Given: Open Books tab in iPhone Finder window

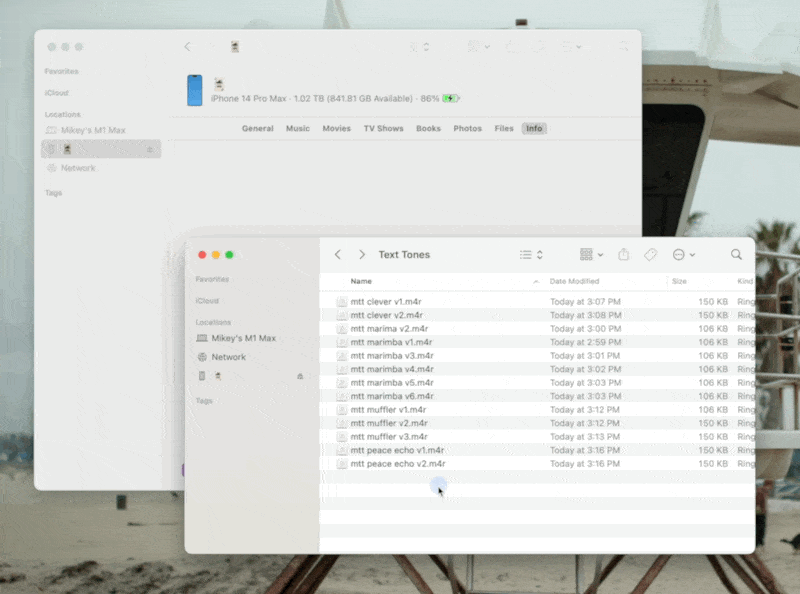Looking at the screenshot, I should click(428, 129).
